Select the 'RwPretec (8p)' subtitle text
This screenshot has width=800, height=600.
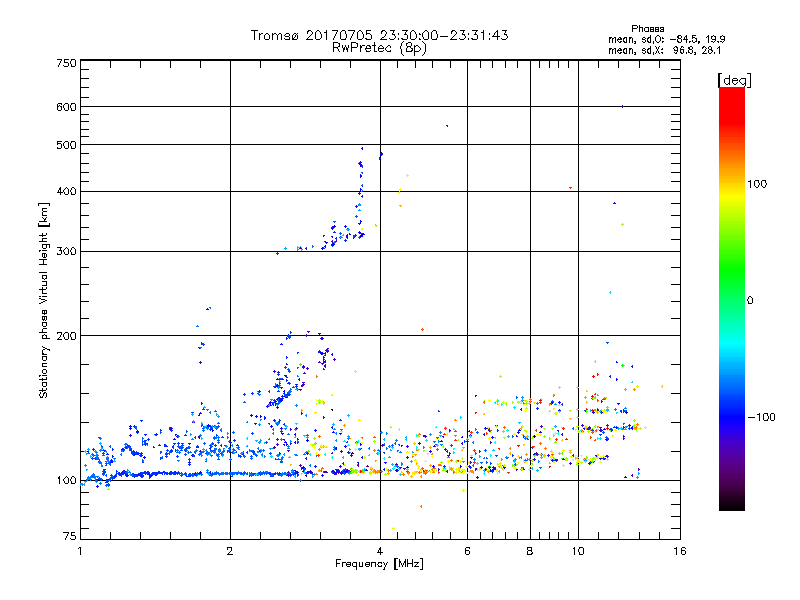tap(380, 48)
